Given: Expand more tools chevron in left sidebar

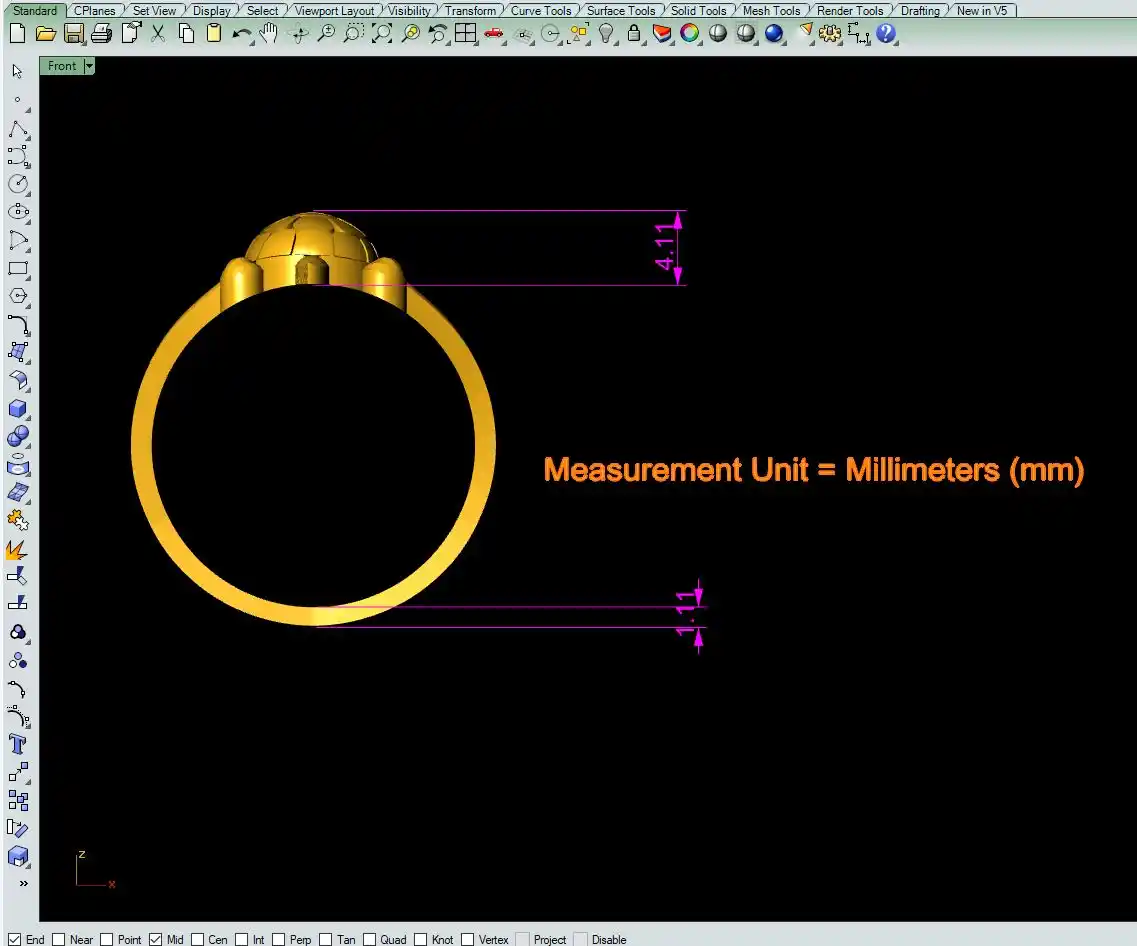Looking at the screenshot, I should [22, 883].
